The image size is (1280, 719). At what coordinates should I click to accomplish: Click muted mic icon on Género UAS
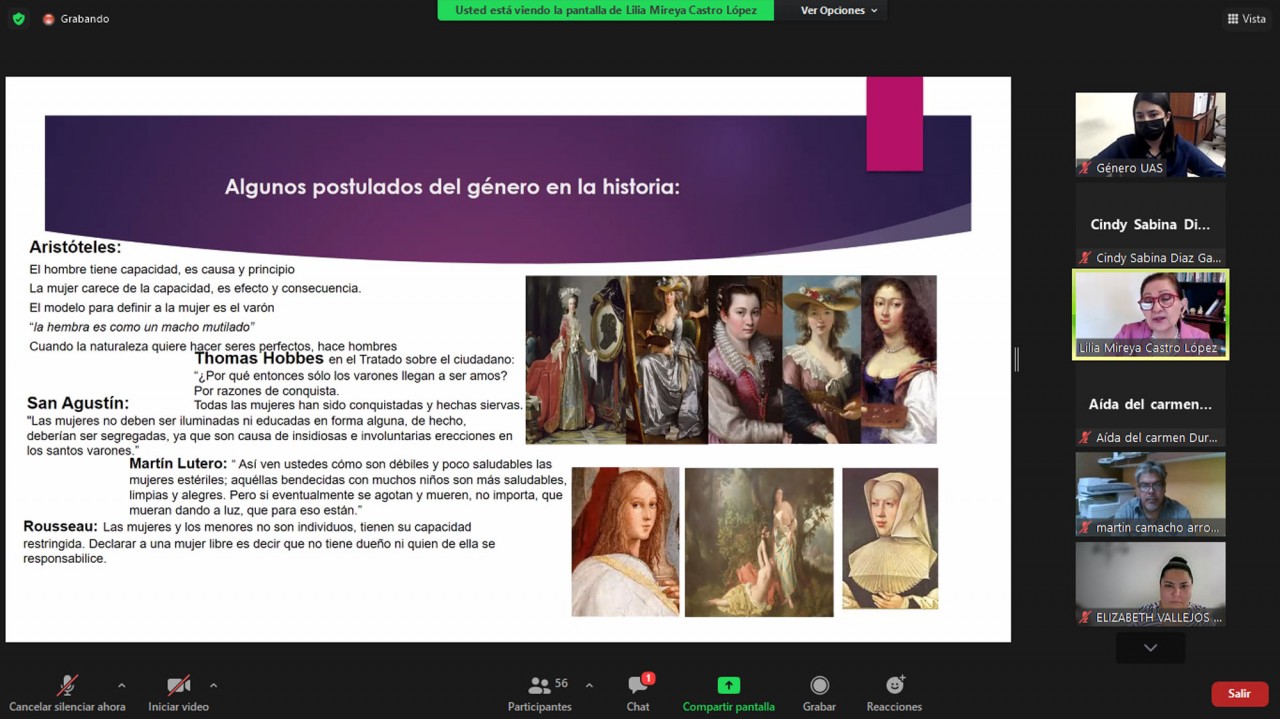point(1085,168)
